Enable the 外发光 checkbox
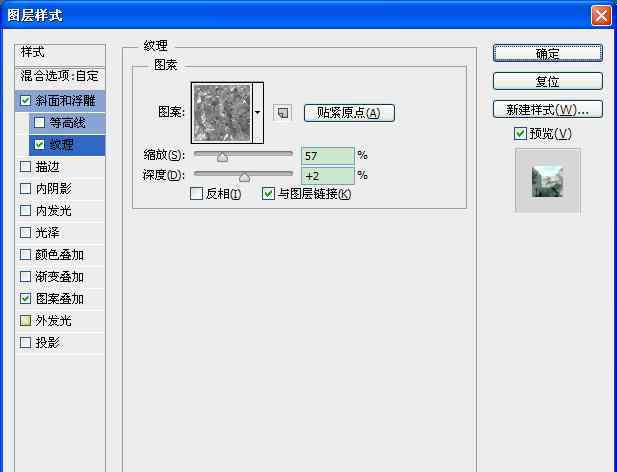The width and height of the screenshot is (617, 472). point(26,321)
